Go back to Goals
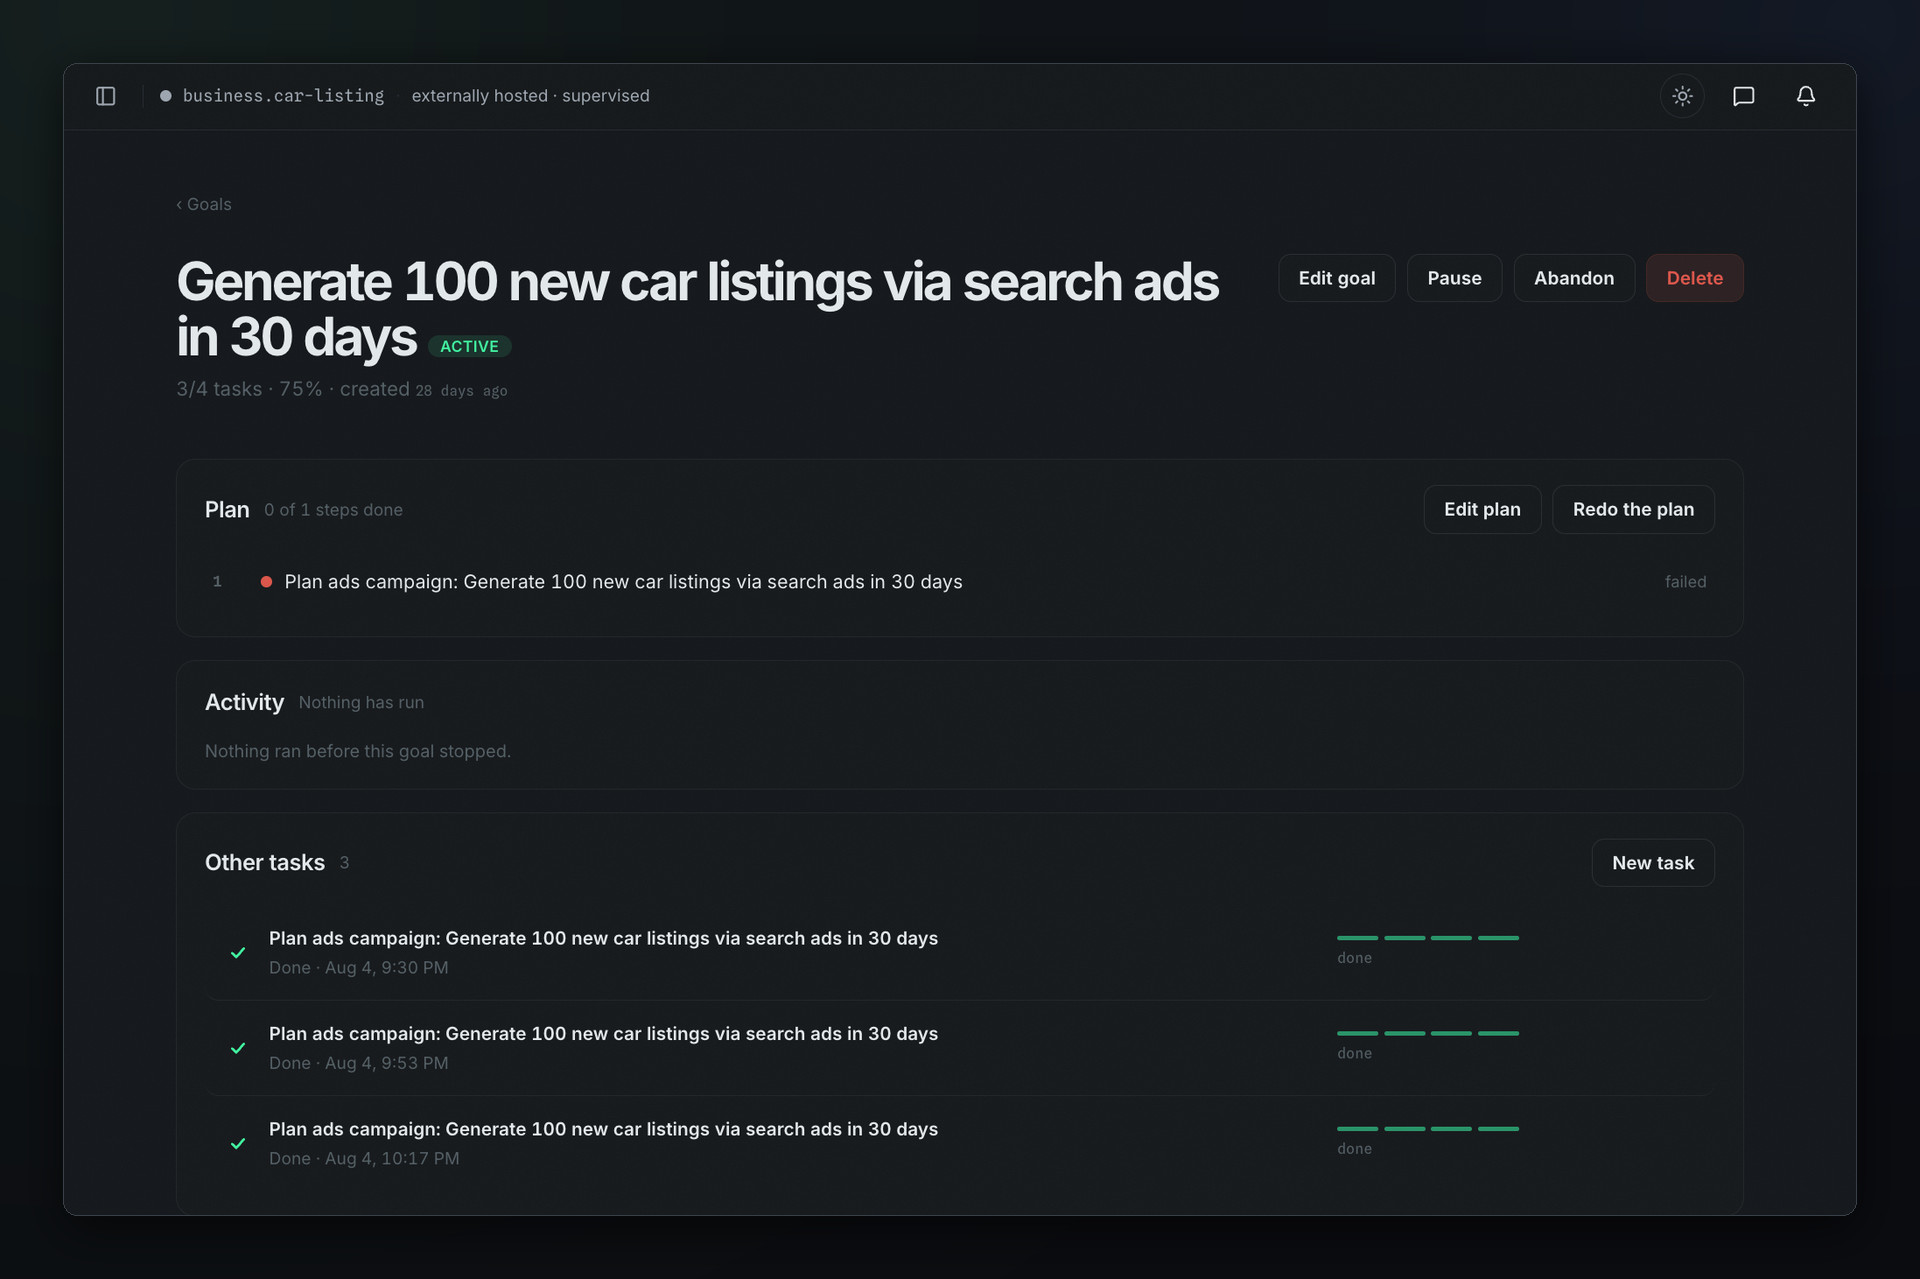Image resolution: width=1920 pixels, height=1279 pixels. click(x=204, y=204)
